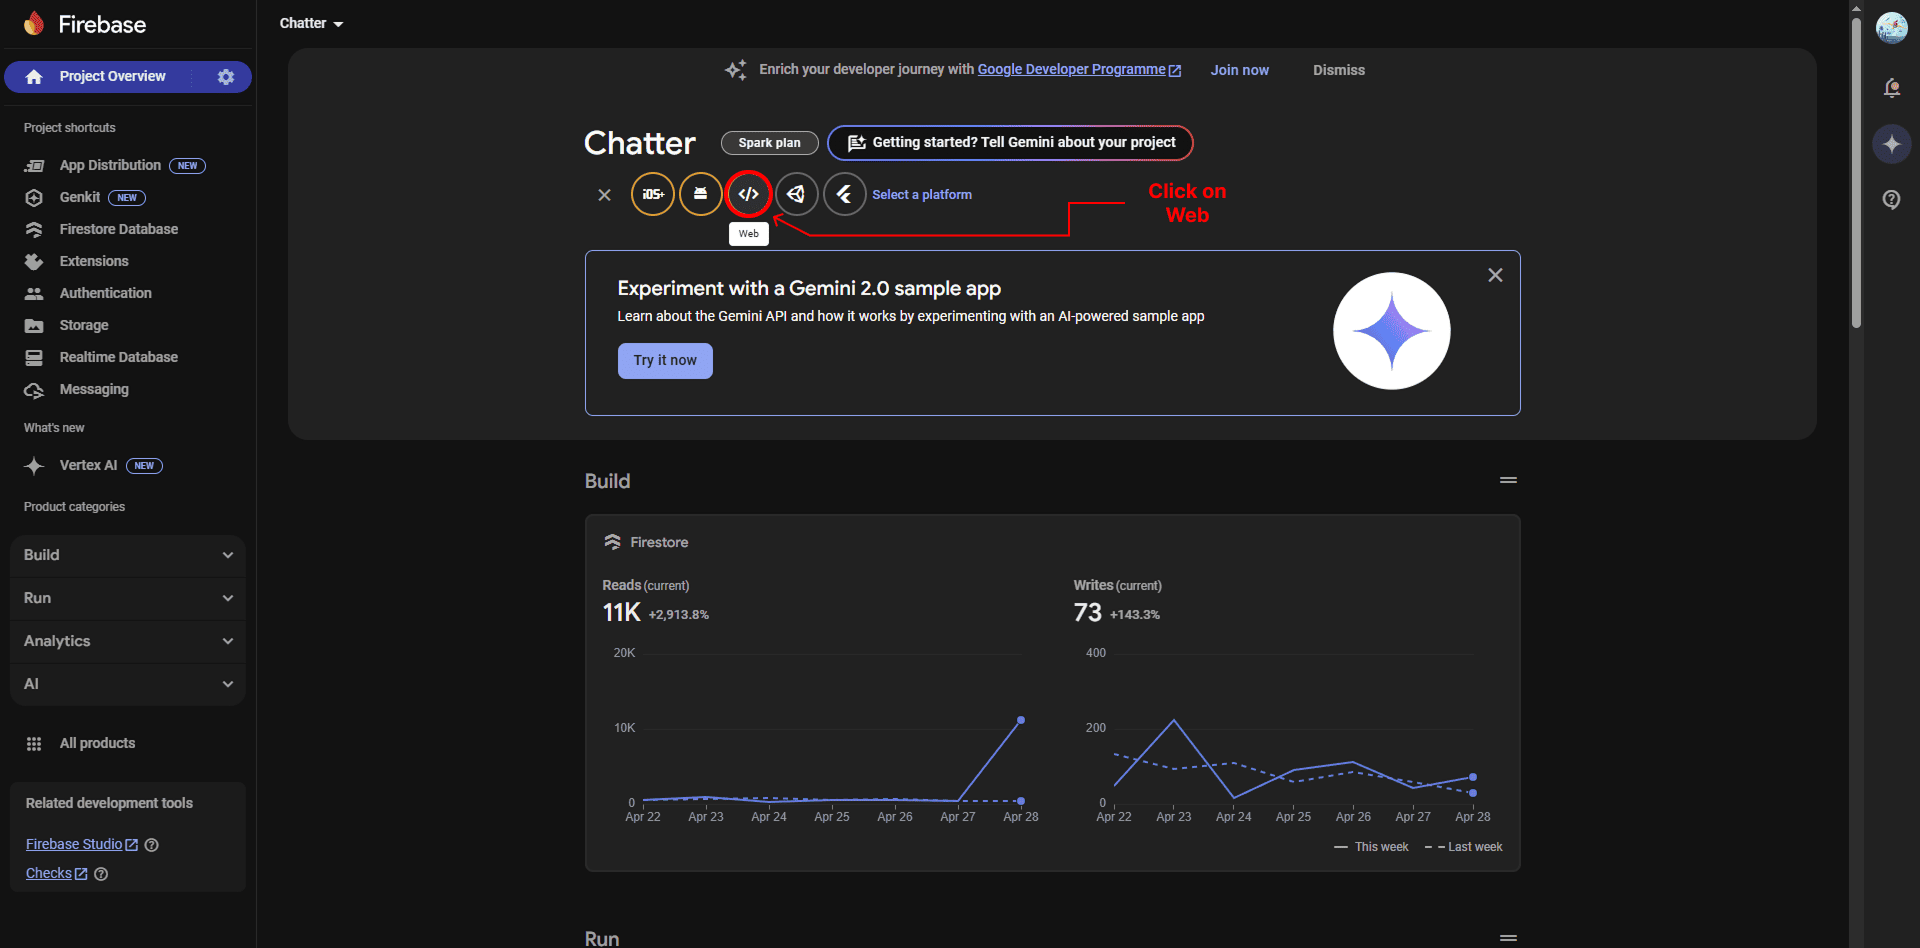Expand the Analytics product category
Screen dimensions: 1920x948
[127, 641]
